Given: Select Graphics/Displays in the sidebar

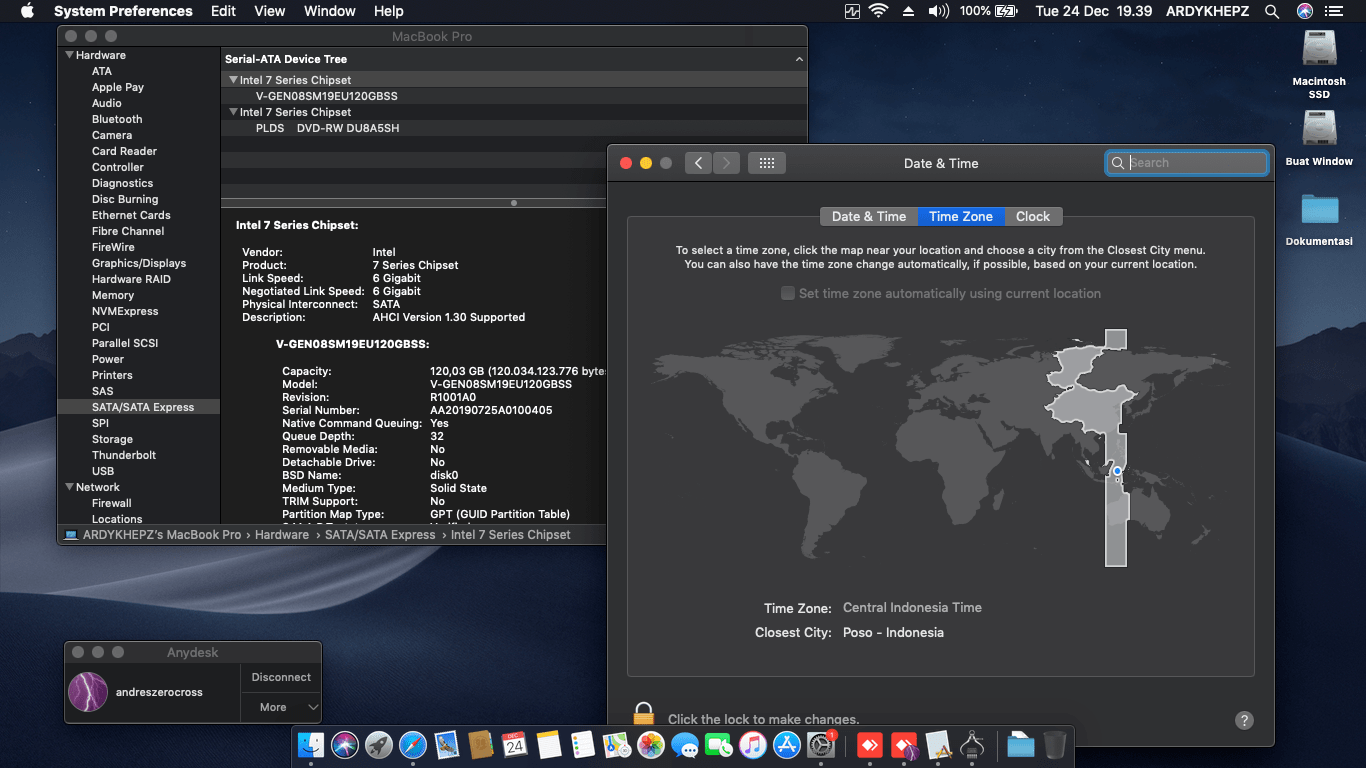Looking at the screenshot, I should [139, 263].
